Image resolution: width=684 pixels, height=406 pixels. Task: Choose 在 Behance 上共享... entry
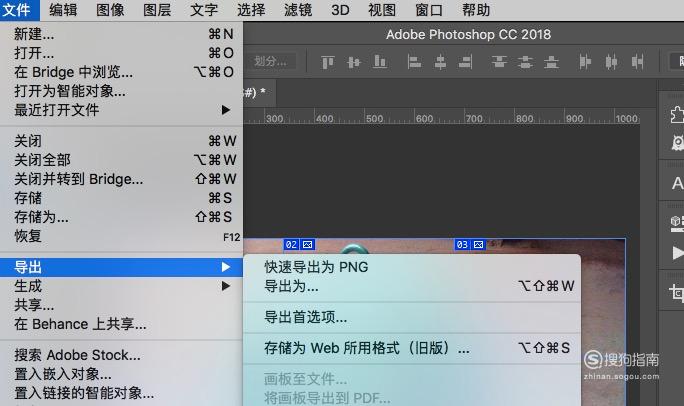coord(121,324)
